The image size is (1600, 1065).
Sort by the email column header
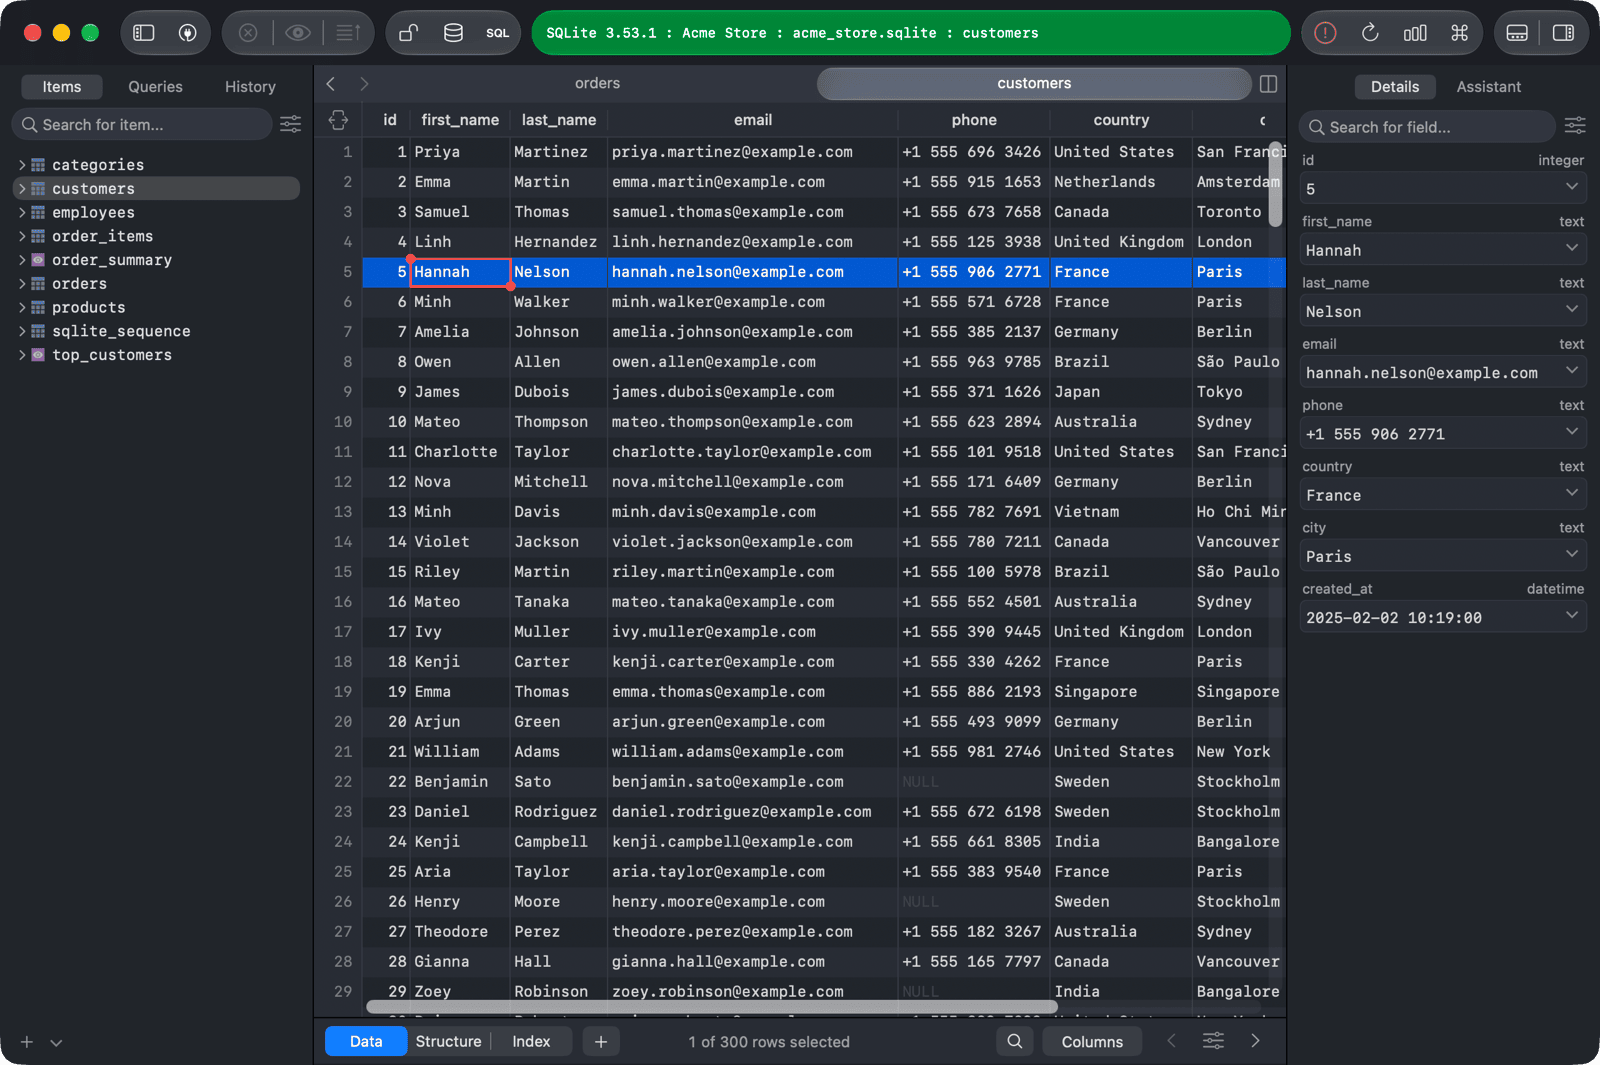point(753,120)
